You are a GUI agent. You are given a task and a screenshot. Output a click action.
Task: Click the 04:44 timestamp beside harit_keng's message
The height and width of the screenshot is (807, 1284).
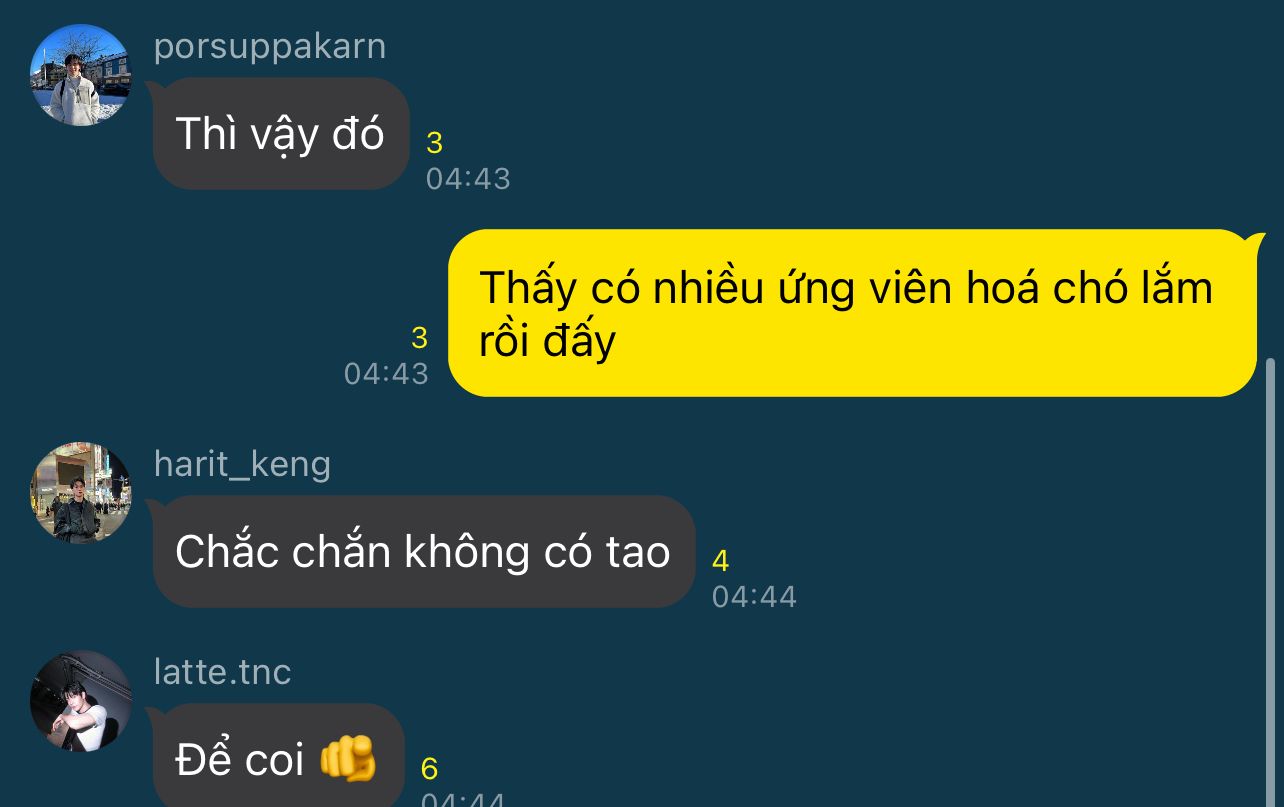[x=754, y=597]
